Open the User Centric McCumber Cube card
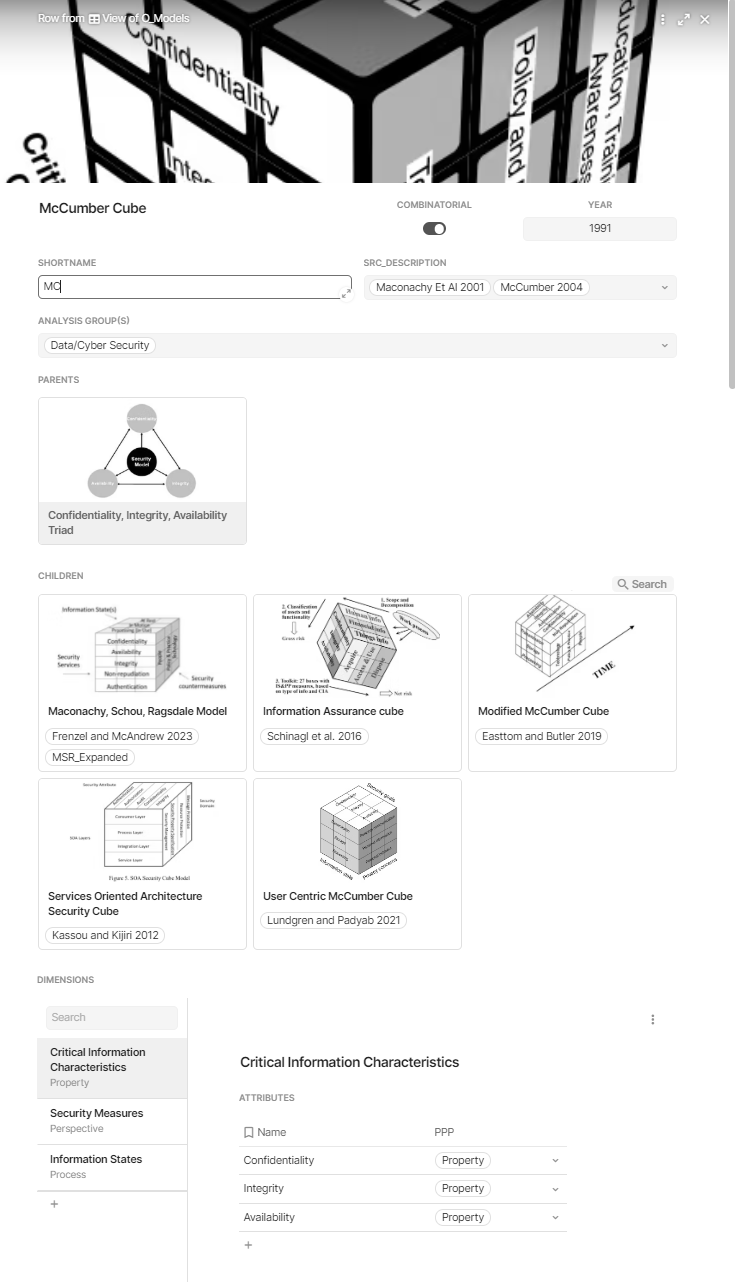 coord(357,864)
